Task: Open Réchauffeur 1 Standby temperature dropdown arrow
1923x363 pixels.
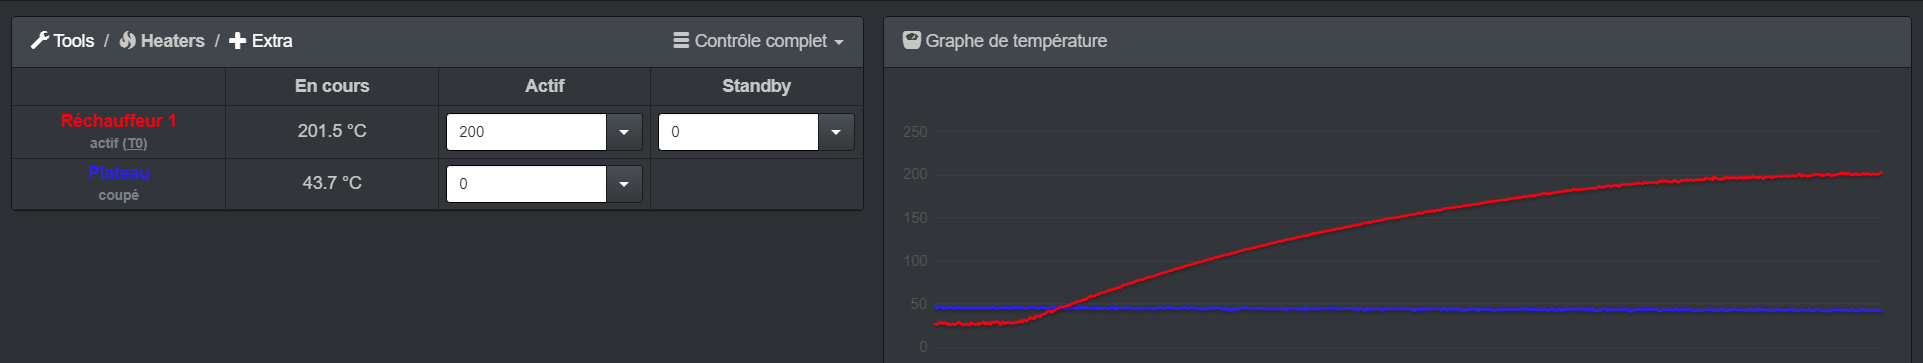Action: (836, 132)
